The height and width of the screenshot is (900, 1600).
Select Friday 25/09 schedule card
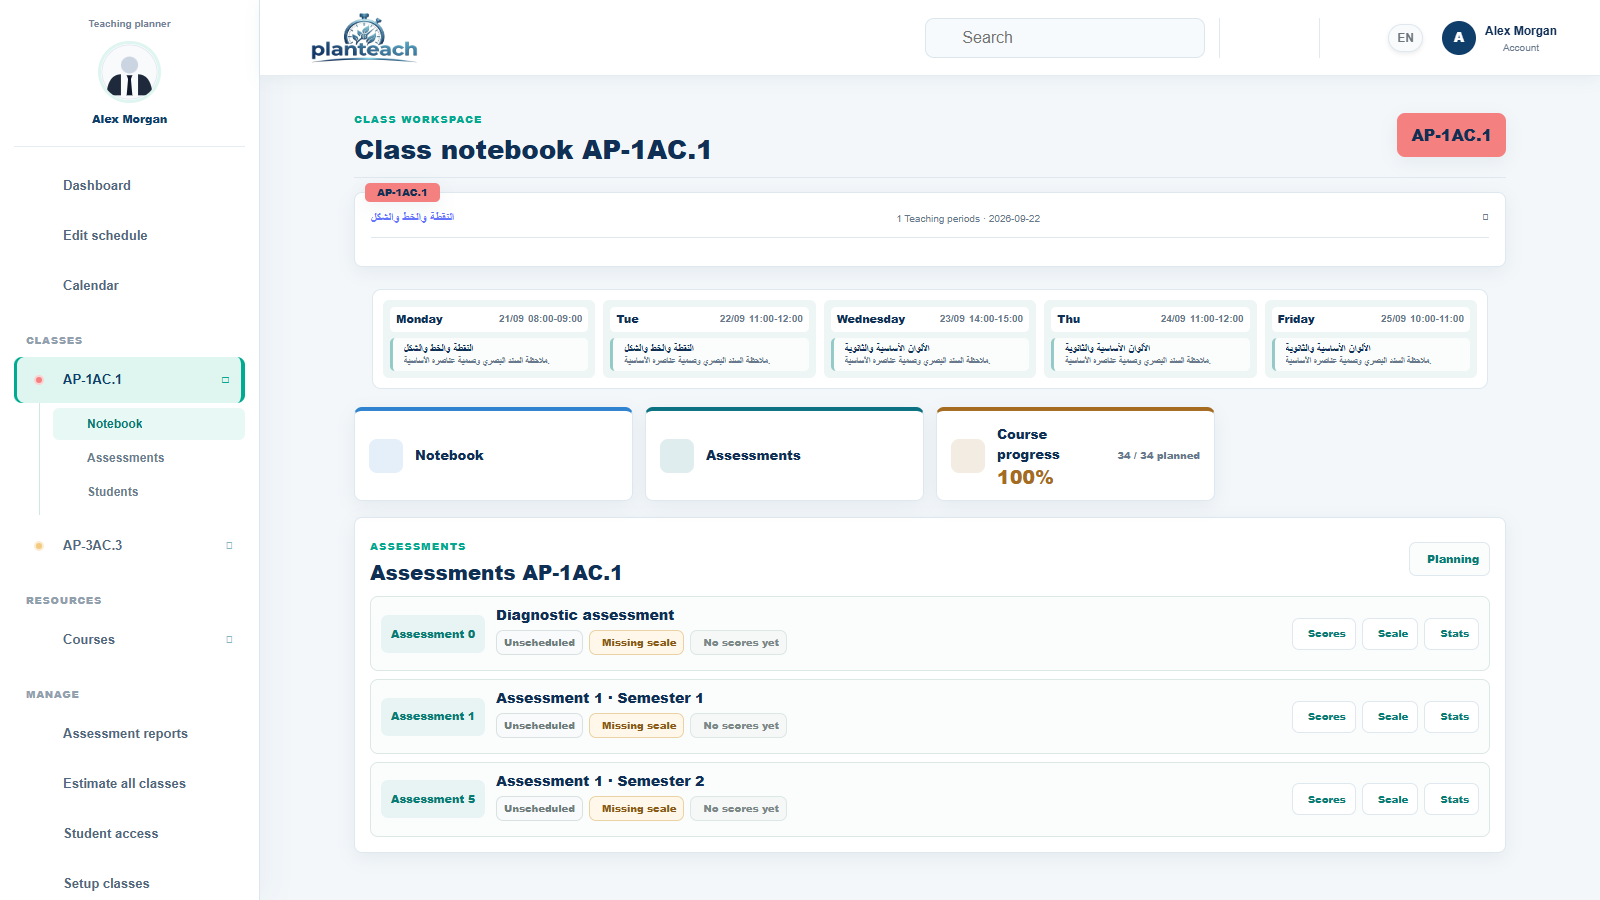click(x=1370, y=339)
